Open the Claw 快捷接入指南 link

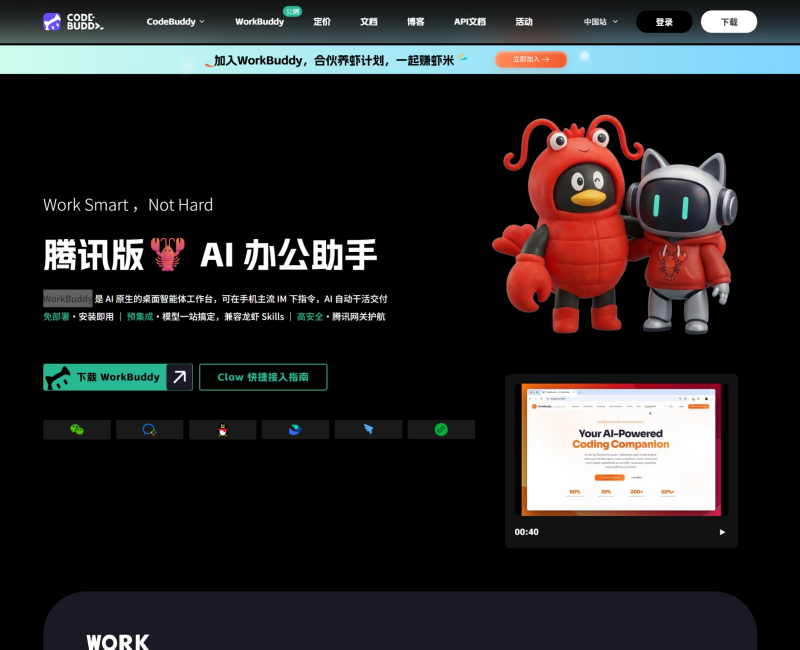263,377
